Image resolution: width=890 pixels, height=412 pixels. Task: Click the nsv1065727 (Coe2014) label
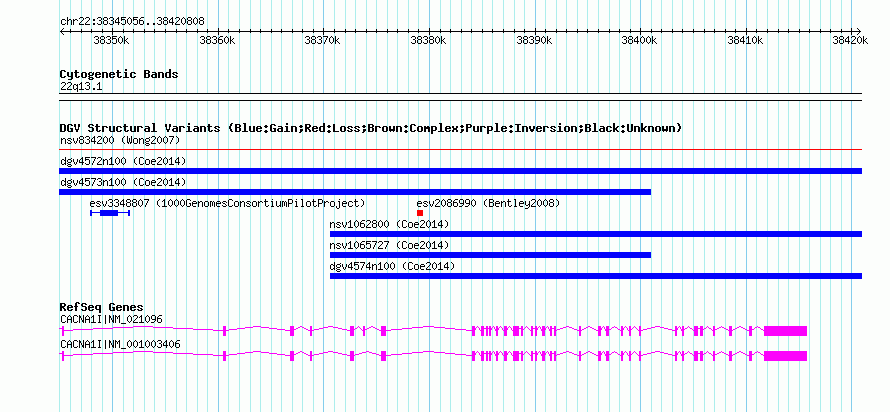(389, 245)
